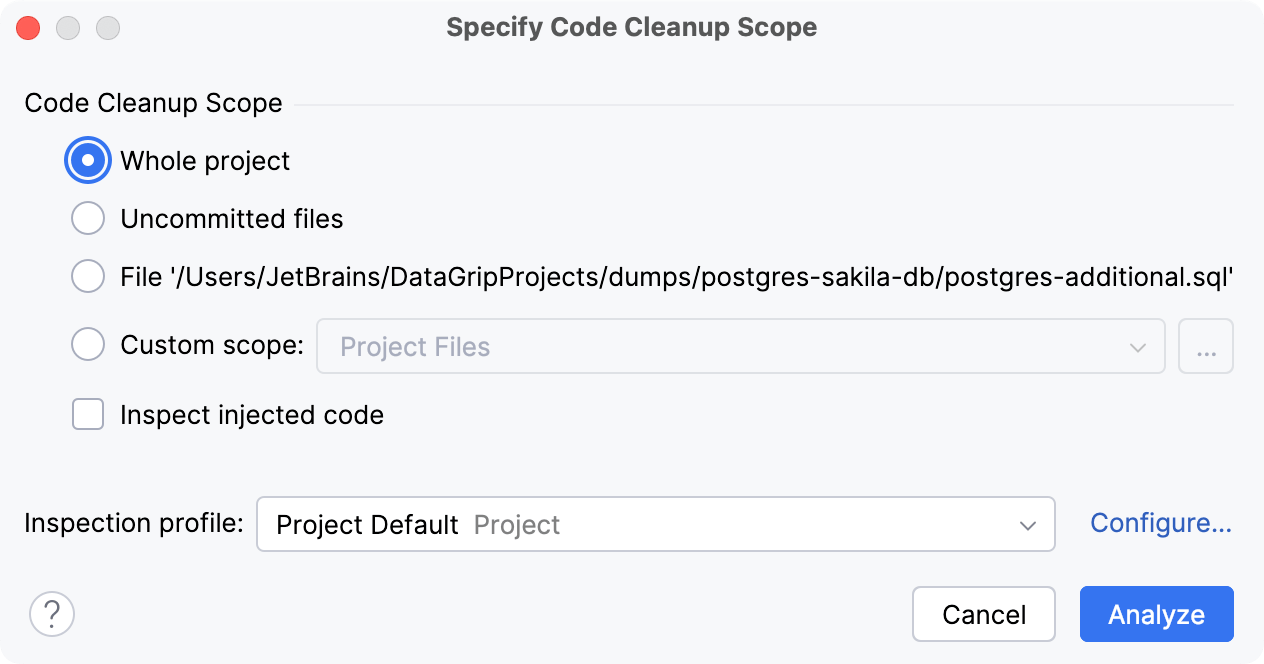Choose Uncommitted files as the cleanup scope
Viewport: 1264px width, 664px height.
click(87, 218)
